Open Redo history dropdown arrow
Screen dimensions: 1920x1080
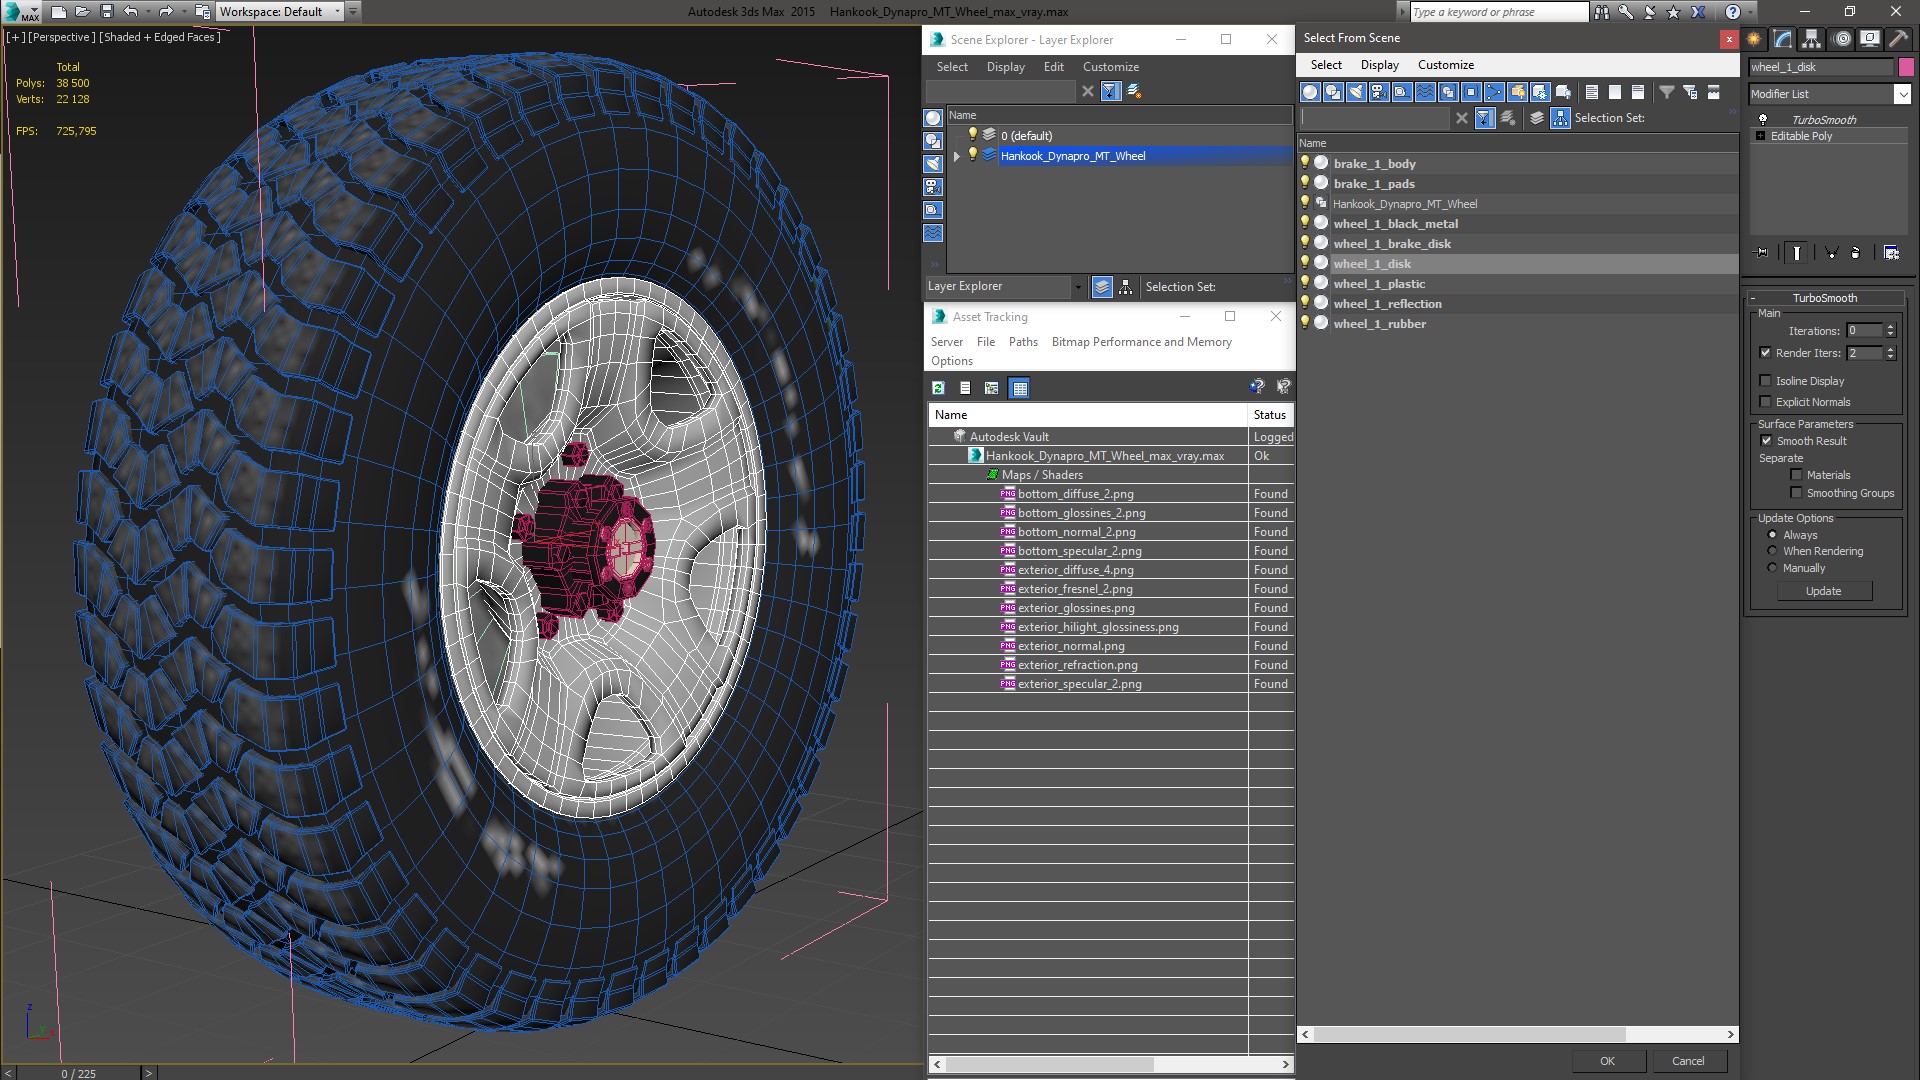point(183,12)
